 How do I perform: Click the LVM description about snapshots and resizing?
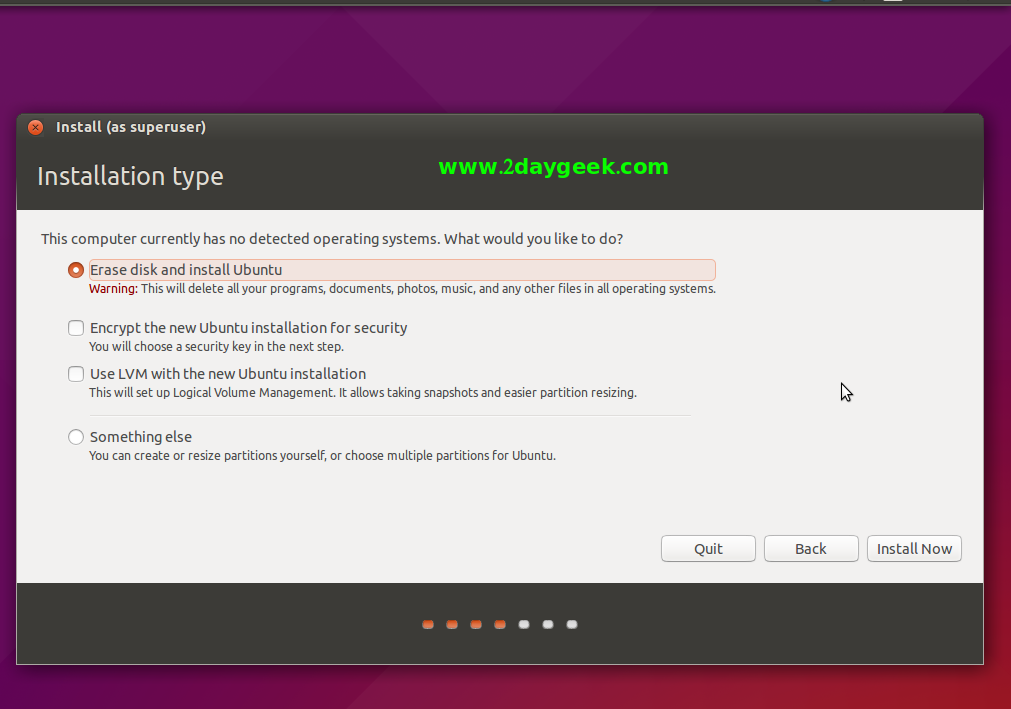[x=362, y=393]
